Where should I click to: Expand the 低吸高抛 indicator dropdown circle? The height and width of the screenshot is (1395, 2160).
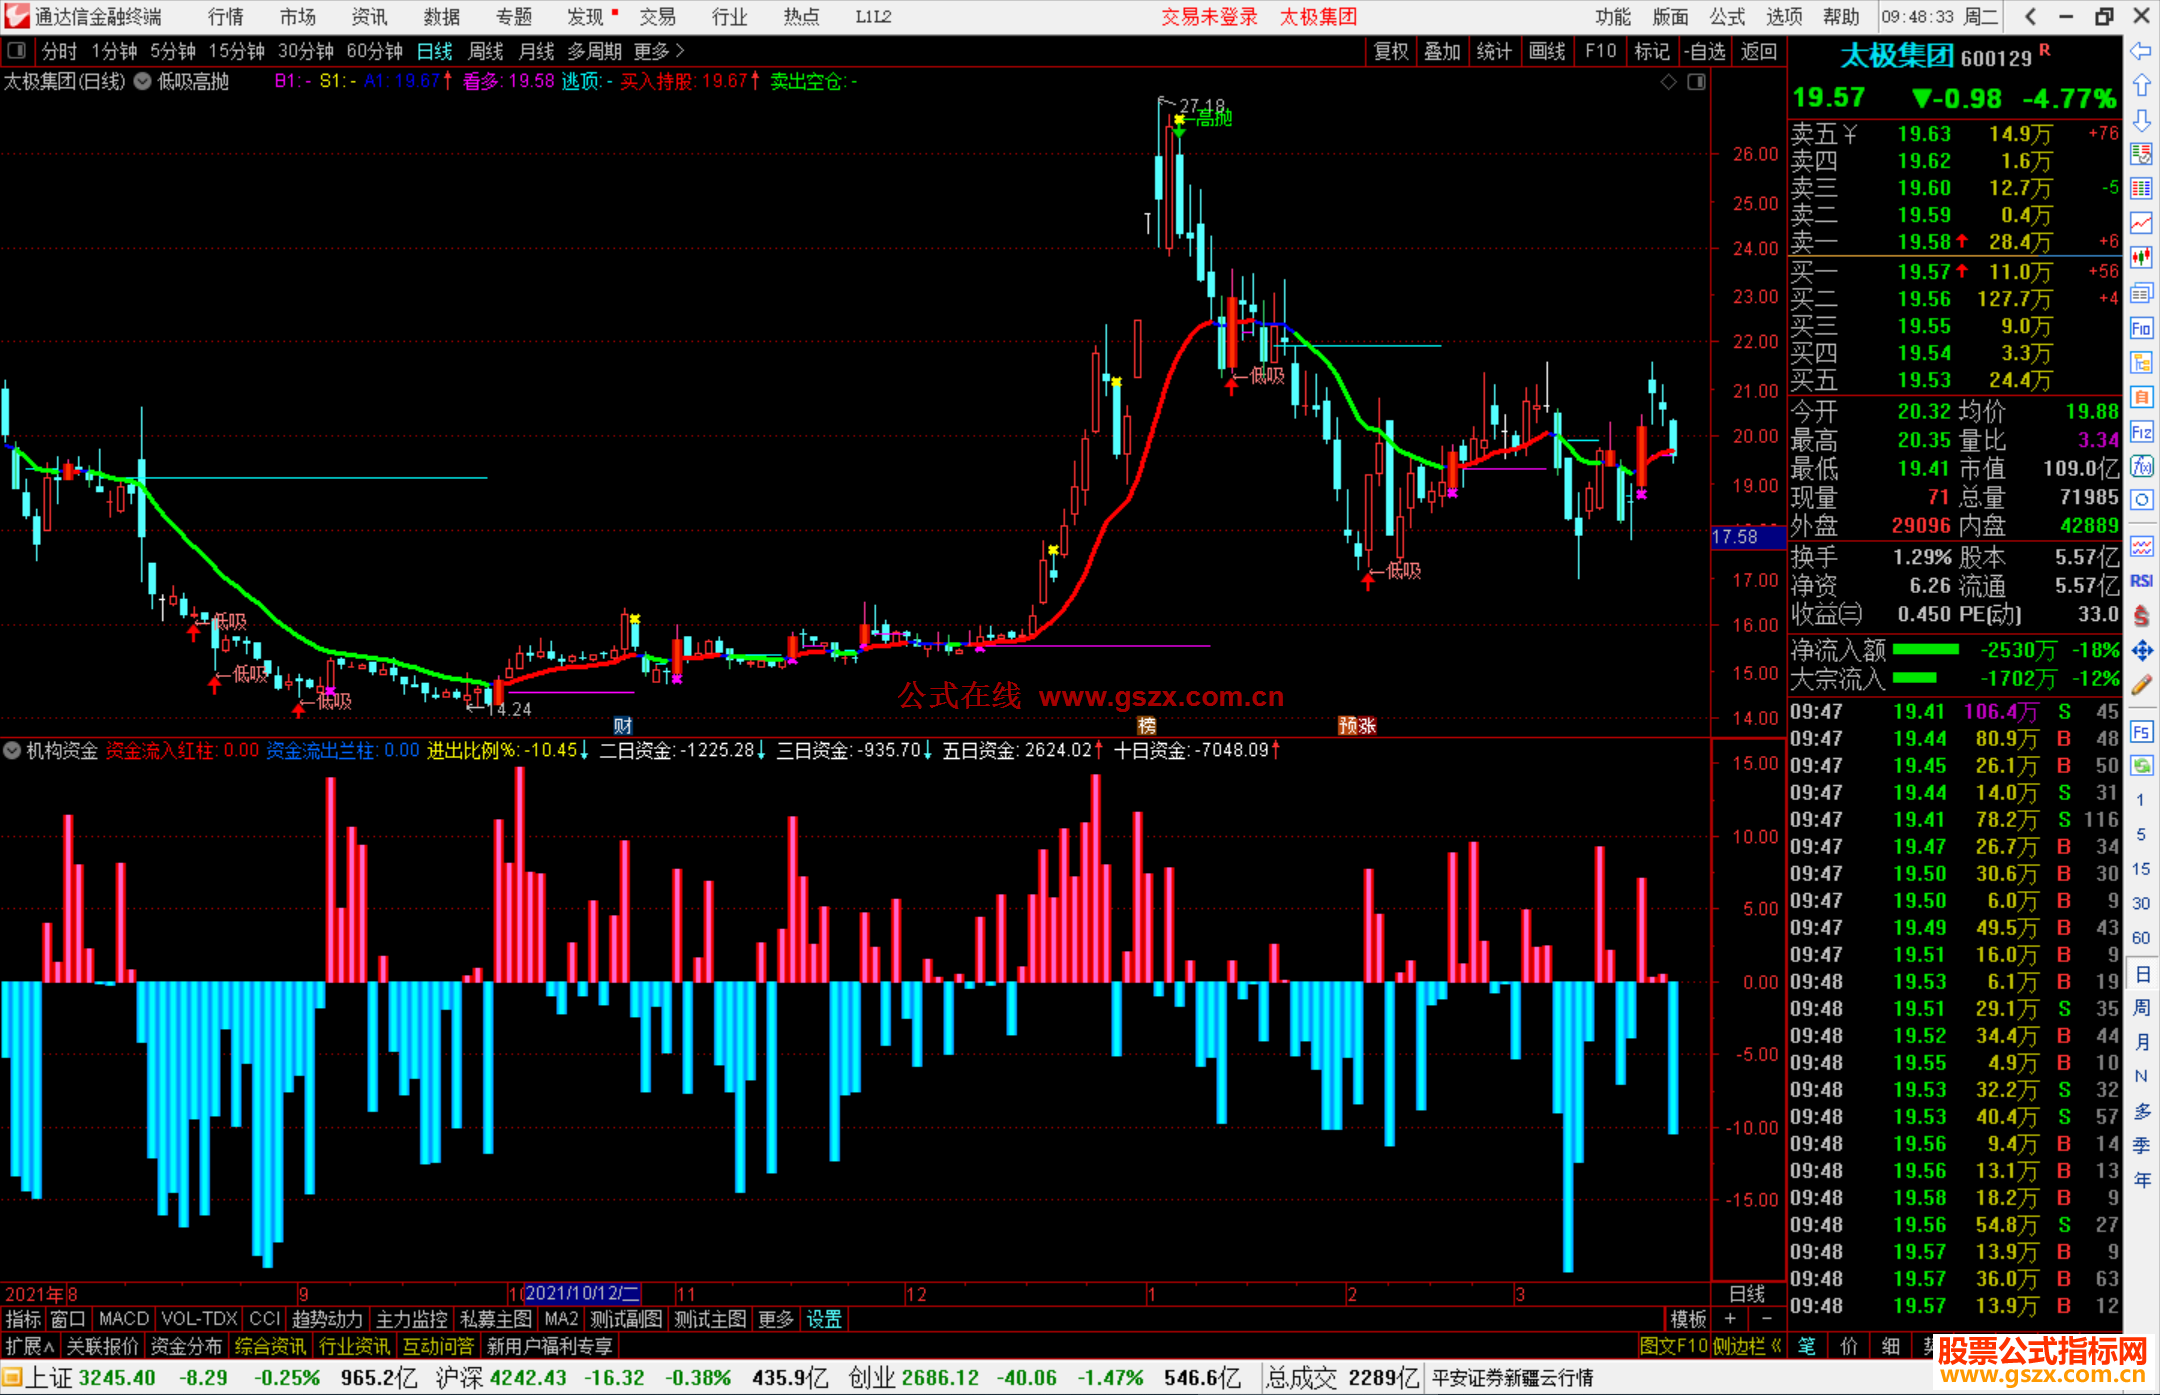(x=142, y=82)
